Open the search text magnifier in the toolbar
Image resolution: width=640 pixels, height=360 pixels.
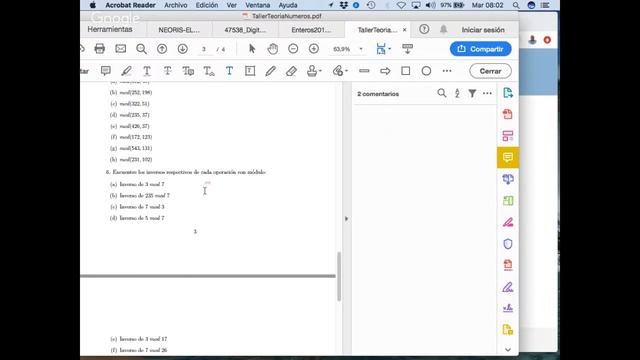[141, 49]
